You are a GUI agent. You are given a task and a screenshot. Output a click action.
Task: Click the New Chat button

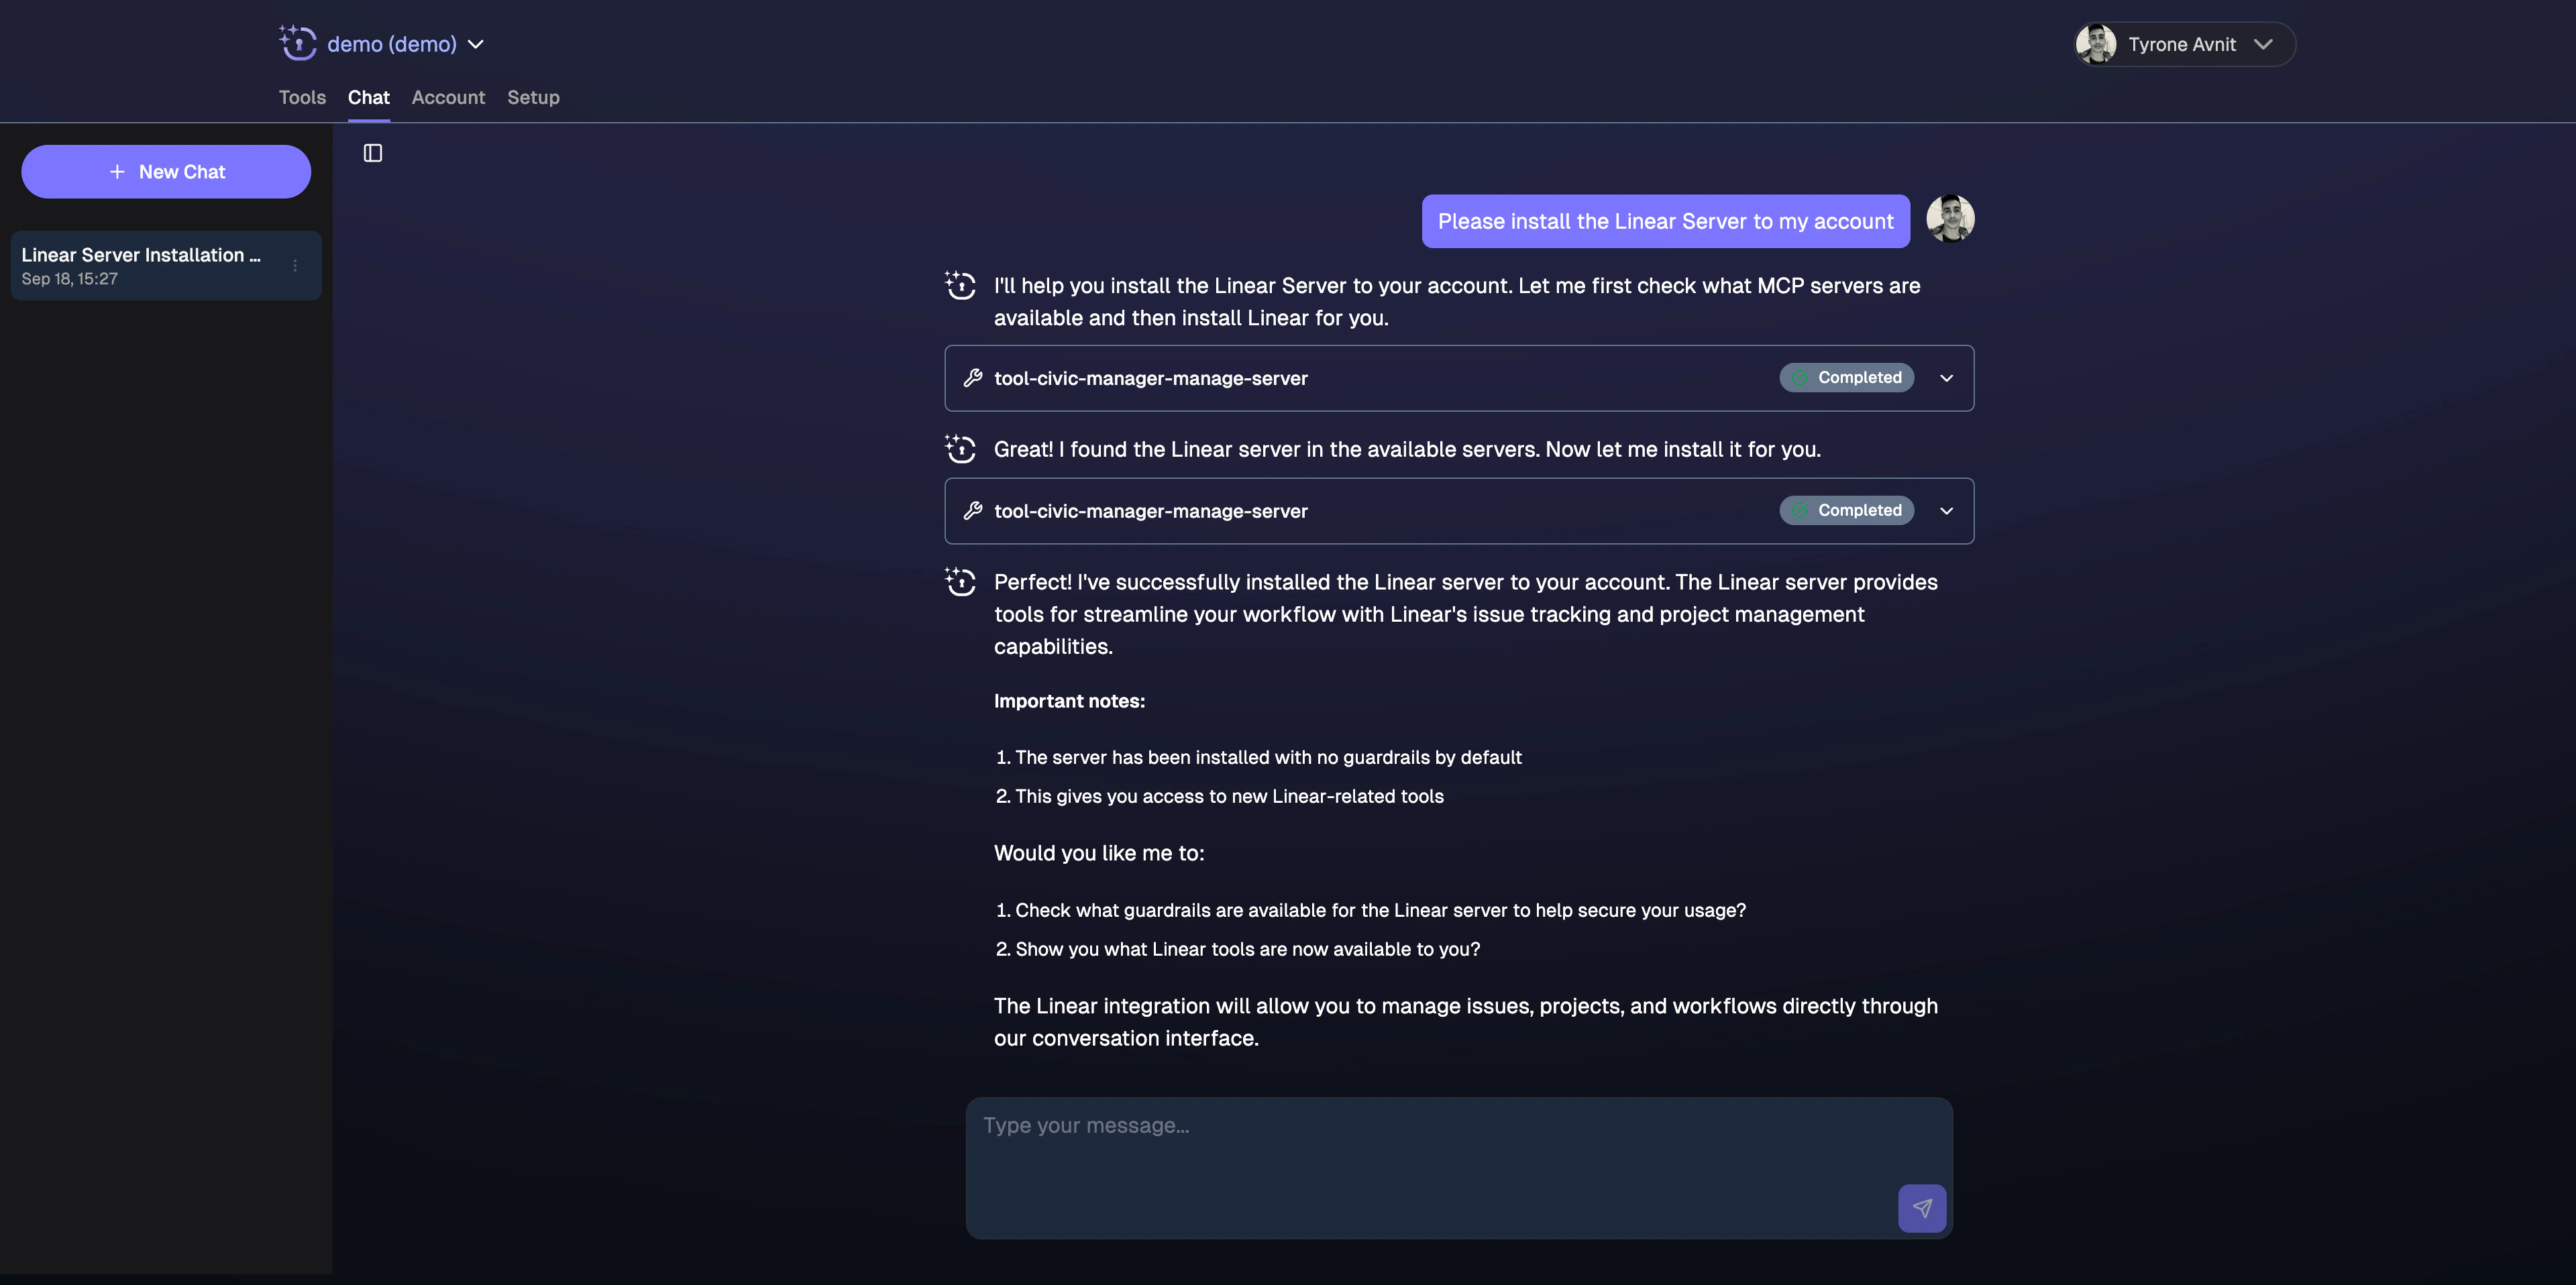coord(165,171)
